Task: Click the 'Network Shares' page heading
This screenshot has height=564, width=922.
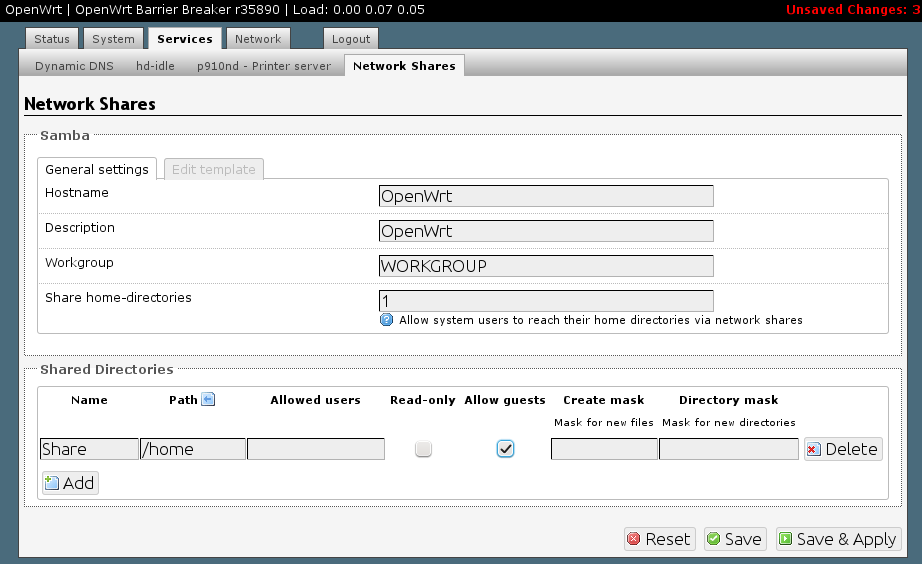Action: (90, 104)
